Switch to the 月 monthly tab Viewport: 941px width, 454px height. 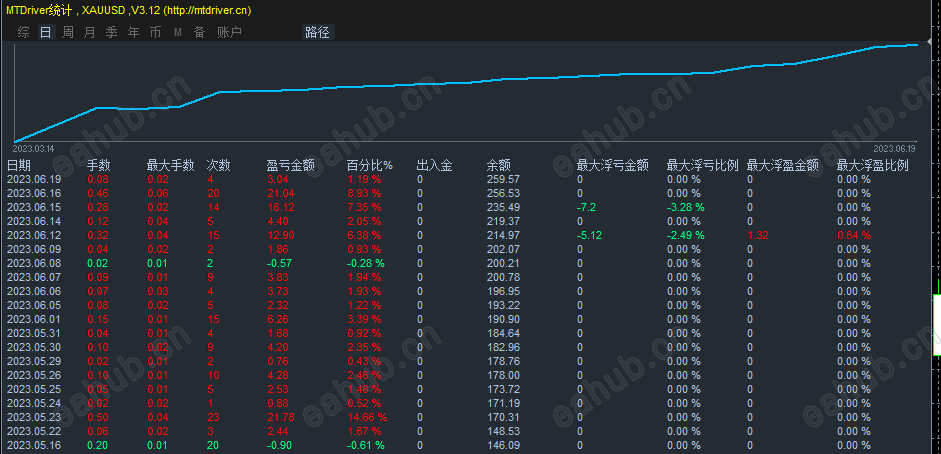pyautogui.click(x=89, y=32)
